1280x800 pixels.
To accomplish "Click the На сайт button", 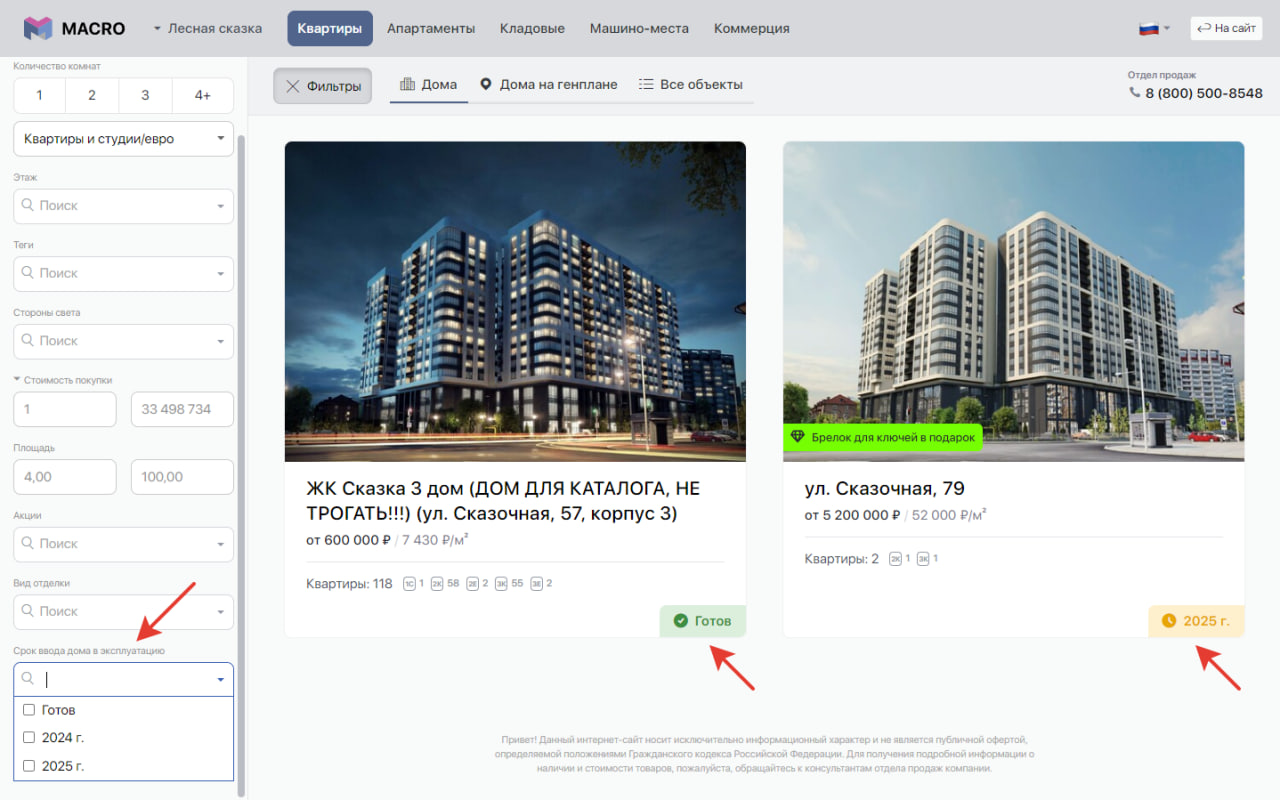I will [1226, 28].
